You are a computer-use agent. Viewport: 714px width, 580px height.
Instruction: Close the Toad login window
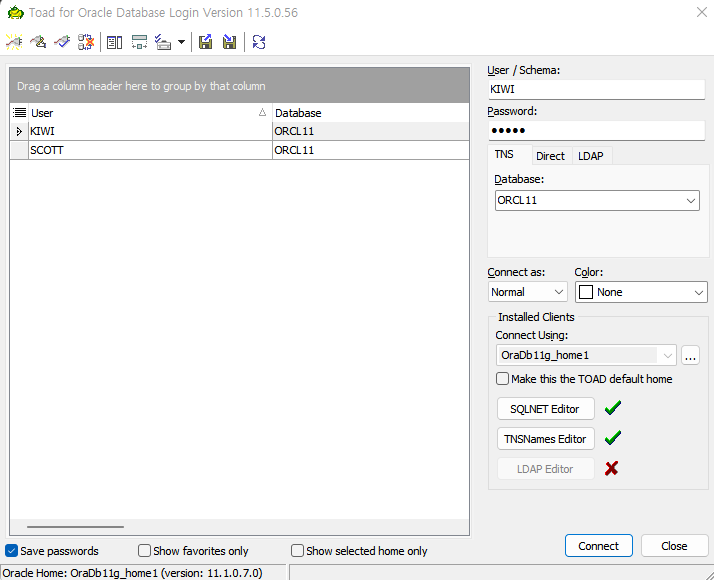[702, 12]
